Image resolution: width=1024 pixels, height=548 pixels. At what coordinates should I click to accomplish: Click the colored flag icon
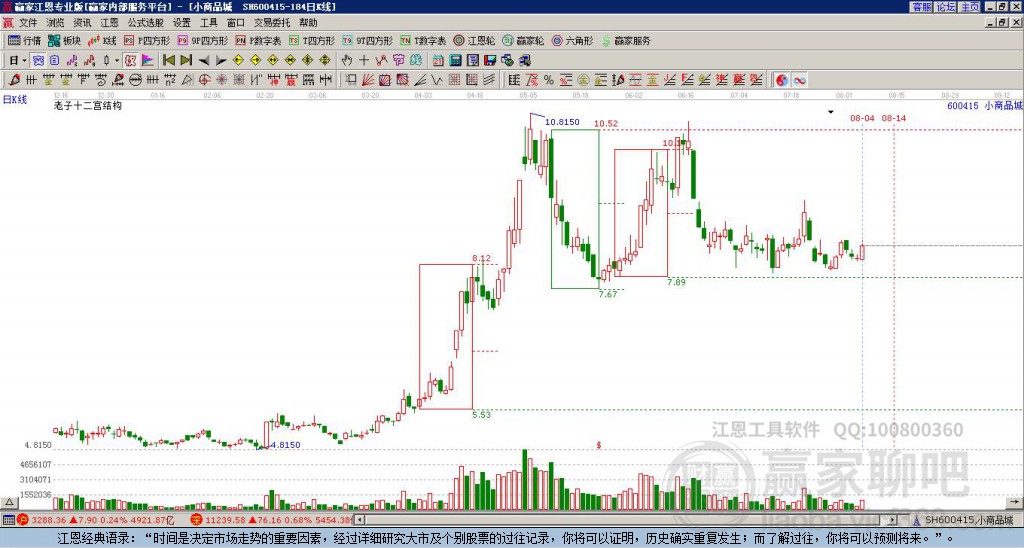[148, 60]
